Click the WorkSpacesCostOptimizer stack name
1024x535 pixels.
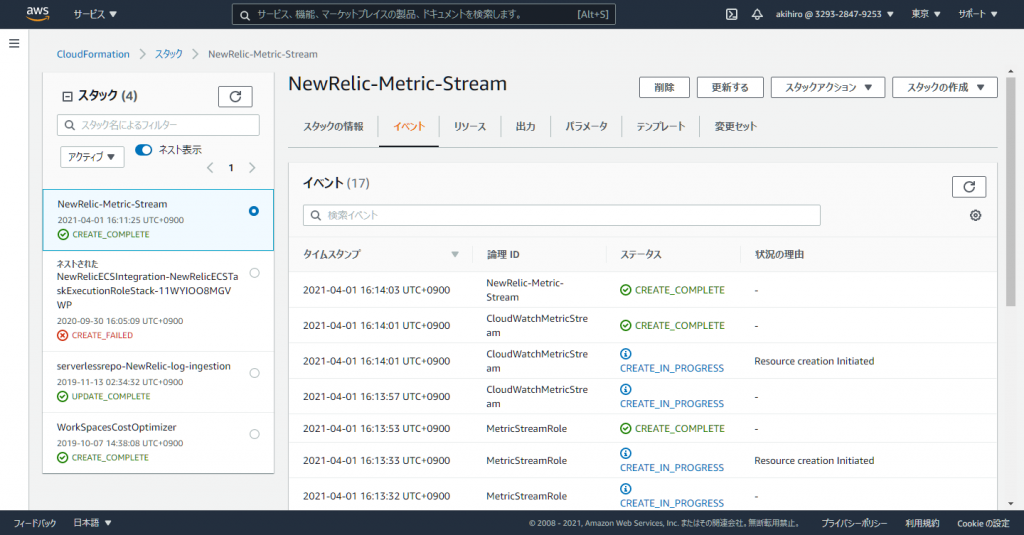[116, 427]
